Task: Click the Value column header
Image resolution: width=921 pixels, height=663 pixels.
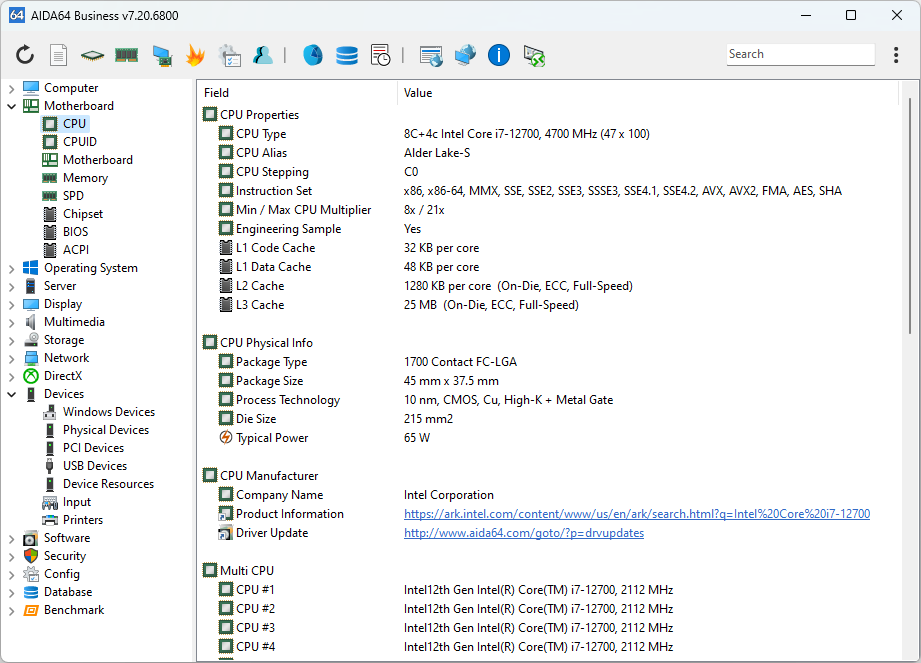Action: 418,93
